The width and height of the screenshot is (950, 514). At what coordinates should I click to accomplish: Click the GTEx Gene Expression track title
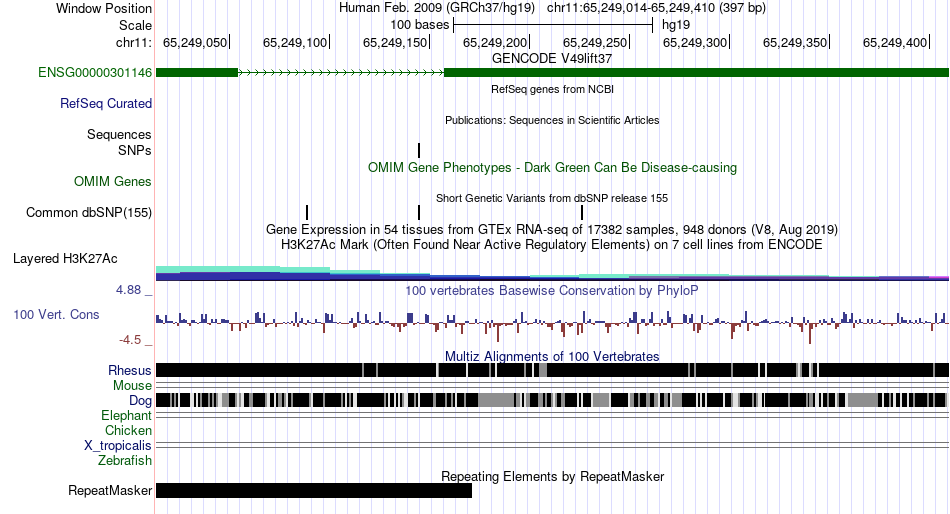pos(552,230)
